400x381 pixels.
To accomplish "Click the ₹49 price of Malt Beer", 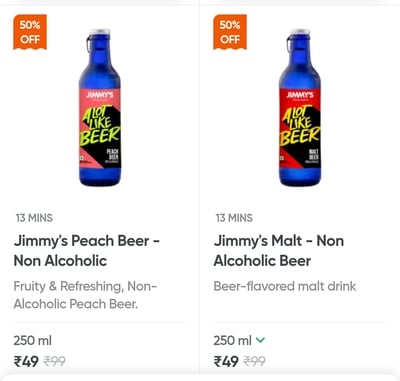I will click(x=226, y=361).
